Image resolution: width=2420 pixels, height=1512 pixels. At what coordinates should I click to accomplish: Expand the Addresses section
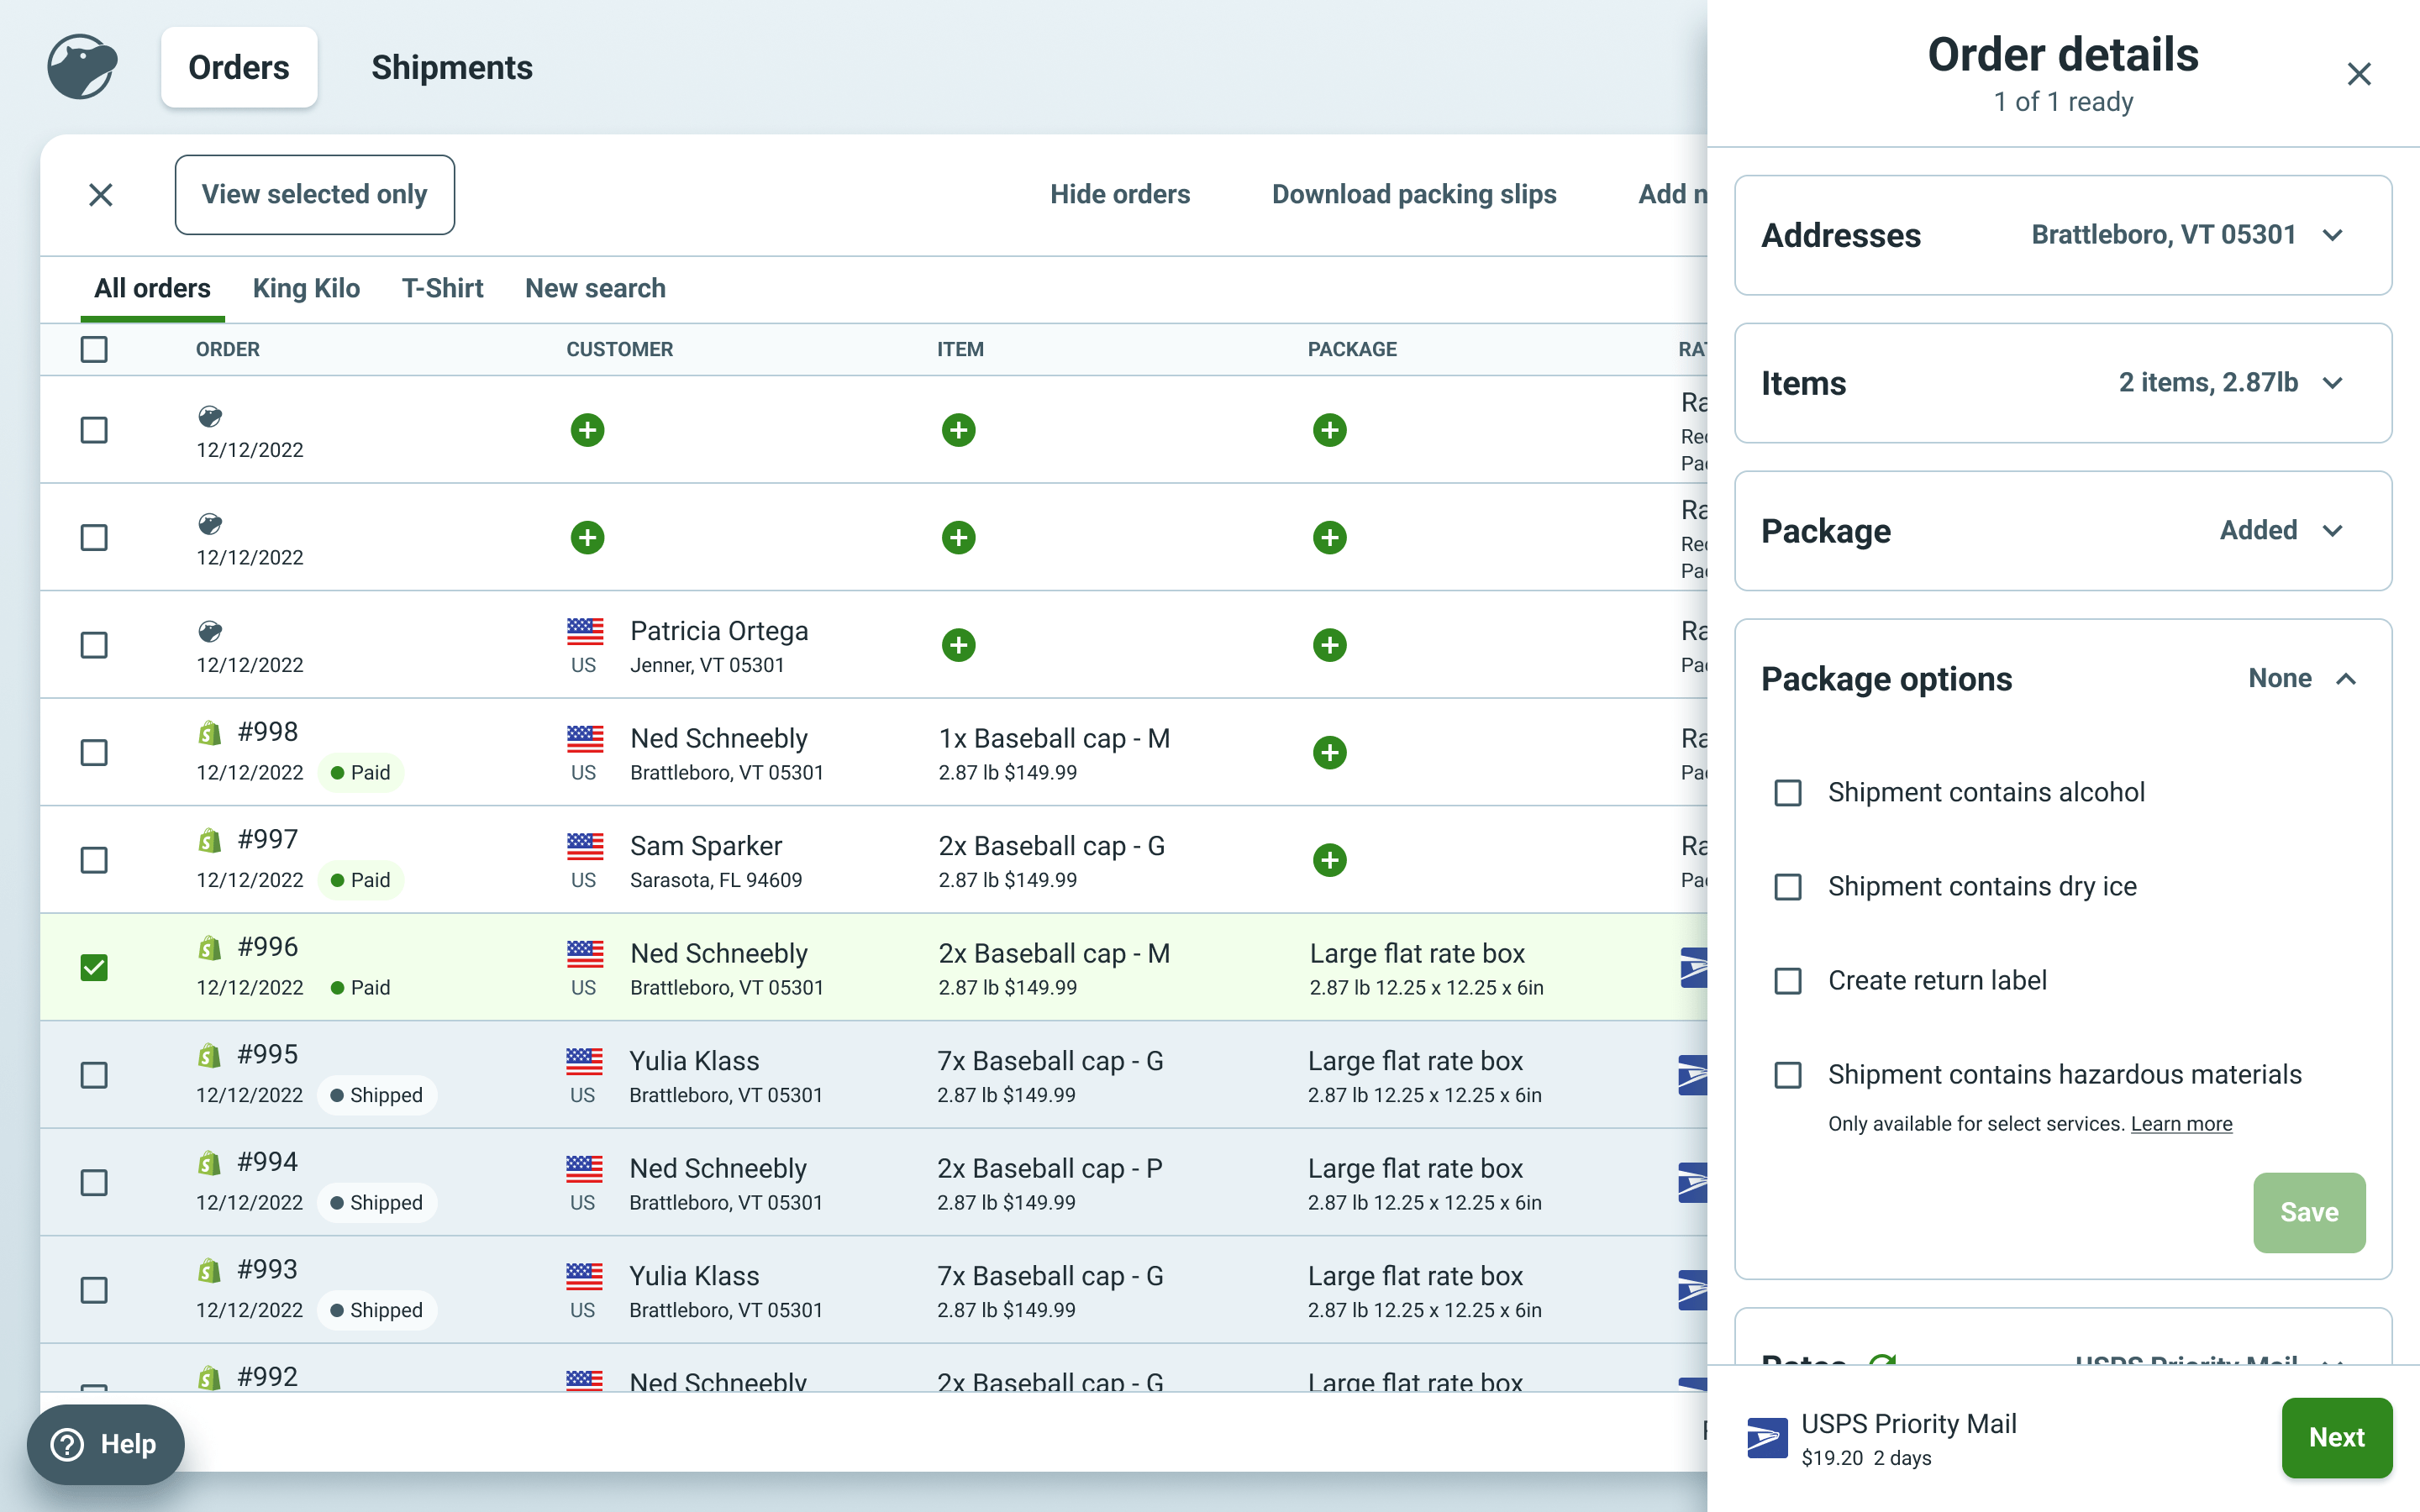coord(2333,235)
